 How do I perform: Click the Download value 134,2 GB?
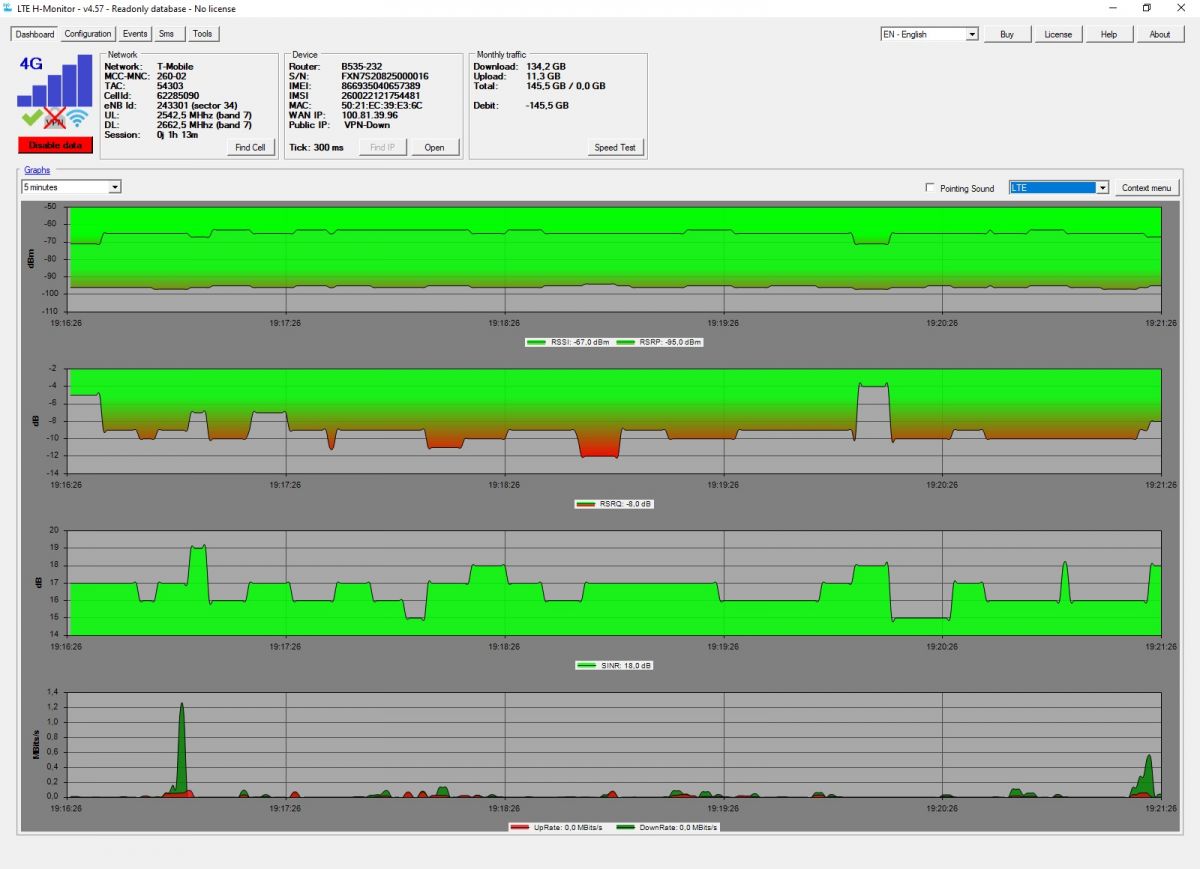click(x=546, y=67)
